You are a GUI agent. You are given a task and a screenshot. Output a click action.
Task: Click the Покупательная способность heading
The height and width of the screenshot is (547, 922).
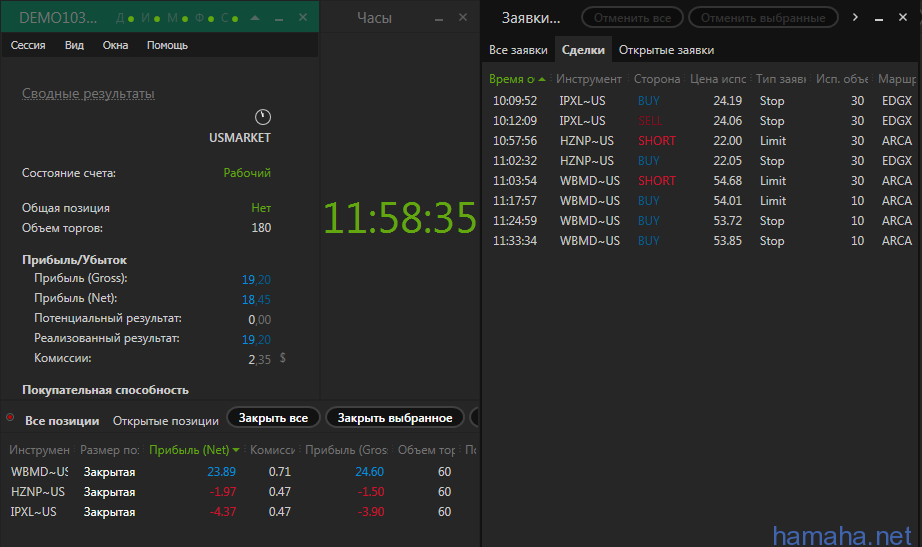coord(105,390)
